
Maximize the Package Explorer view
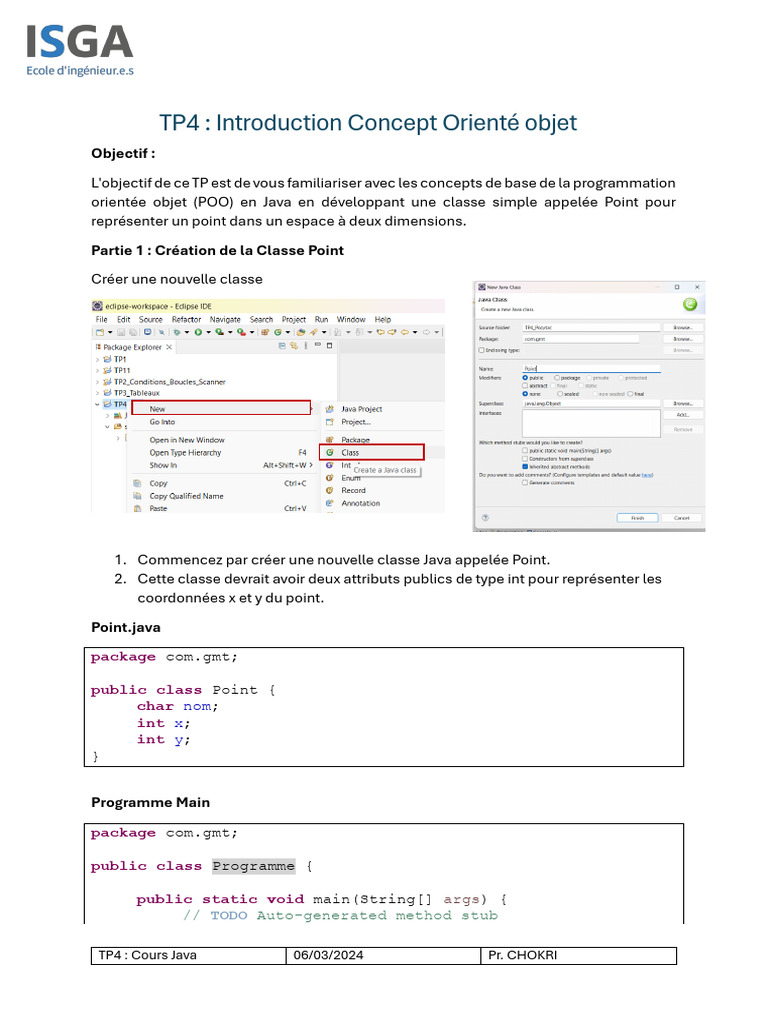[329, 345]
